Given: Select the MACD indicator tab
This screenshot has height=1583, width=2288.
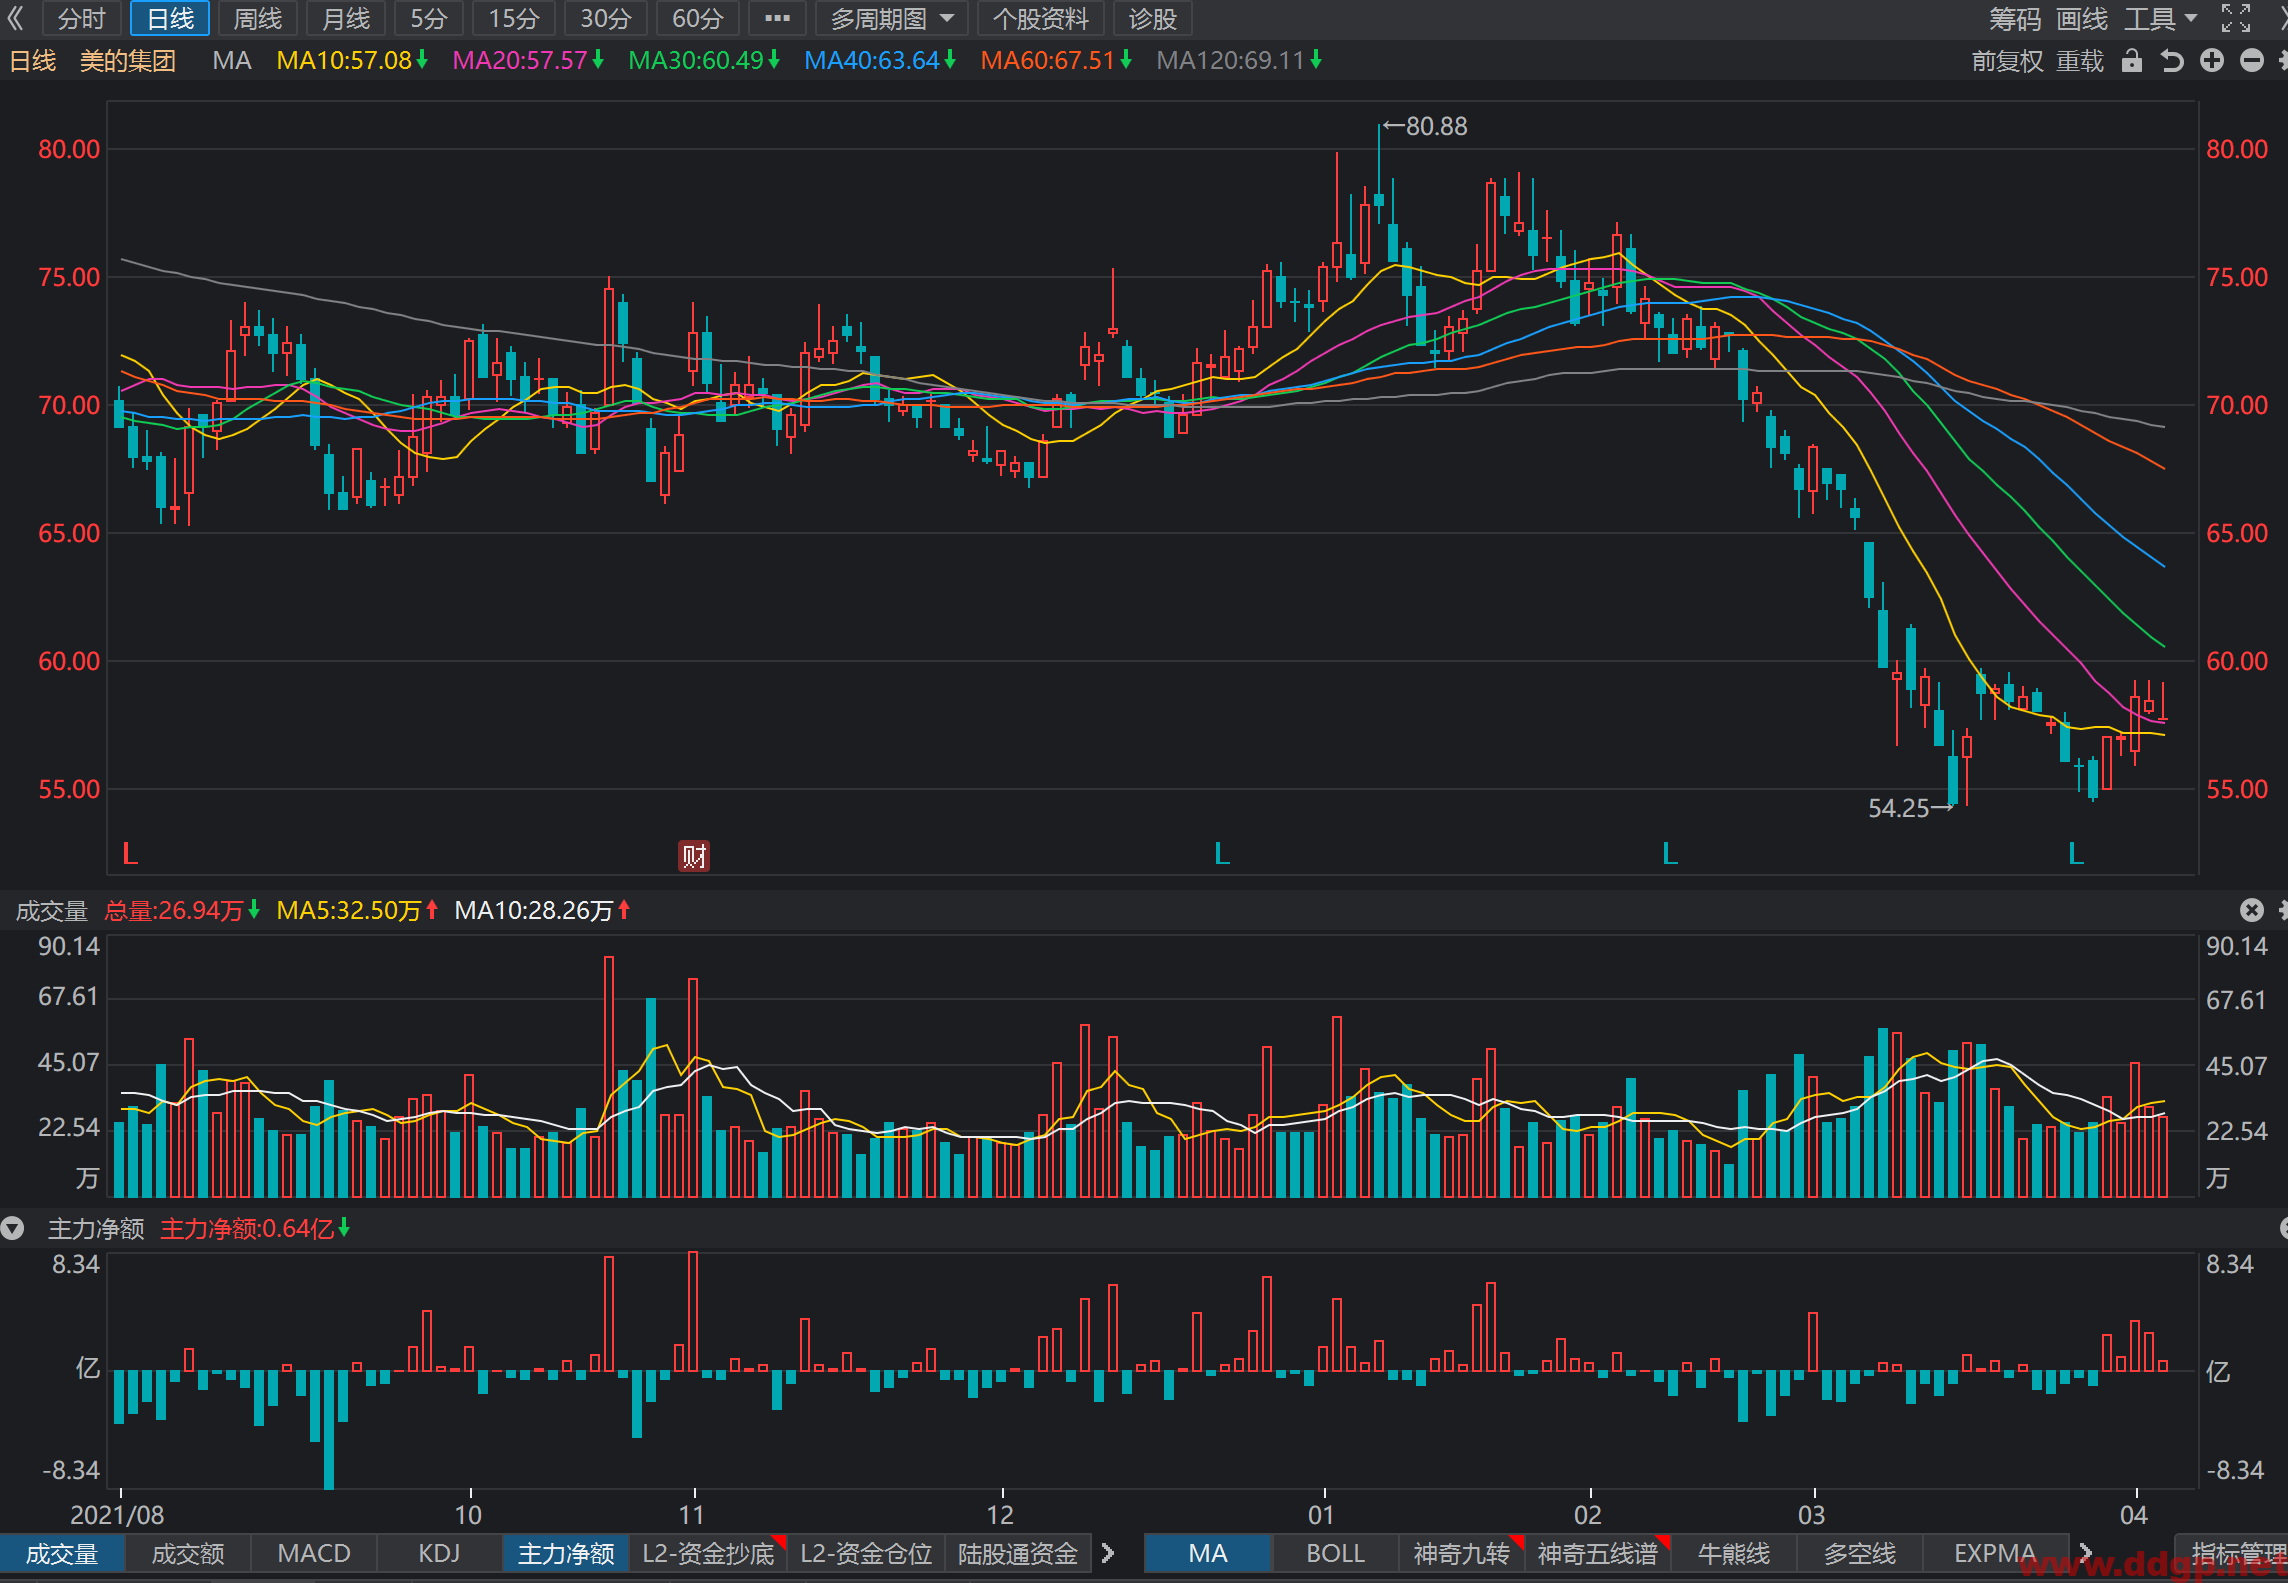Looking at the screenshot, I should (x=314, y=1553).
